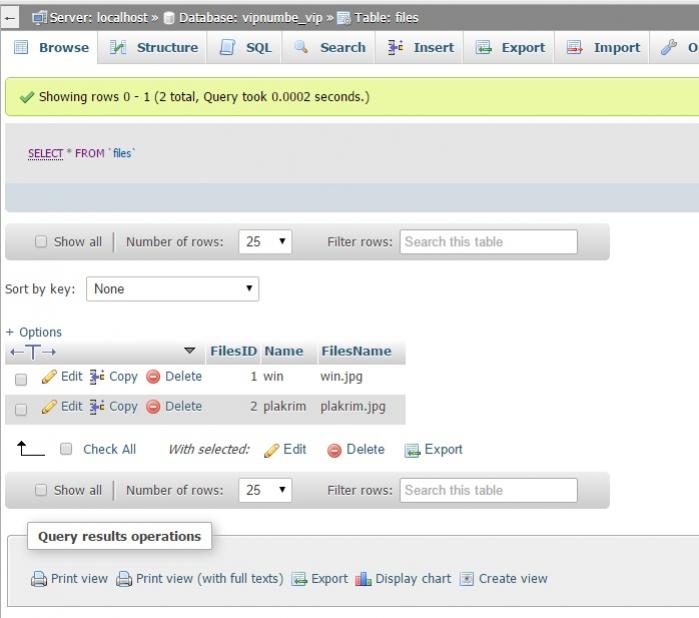Click the Import tab icon
The height and width of the screenshot is (618, 699).
click(575, 47)
